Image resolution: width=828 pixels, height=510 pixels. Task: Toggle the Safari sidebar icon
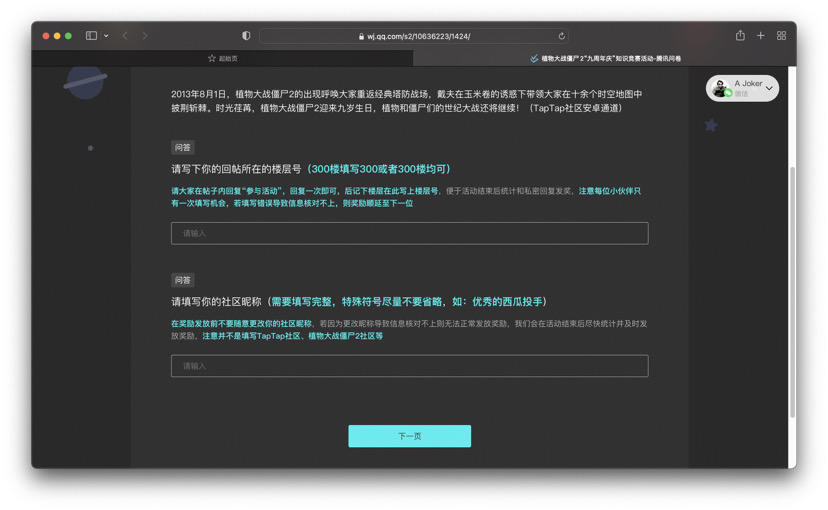pyautogui.click(x=91, y=35)
